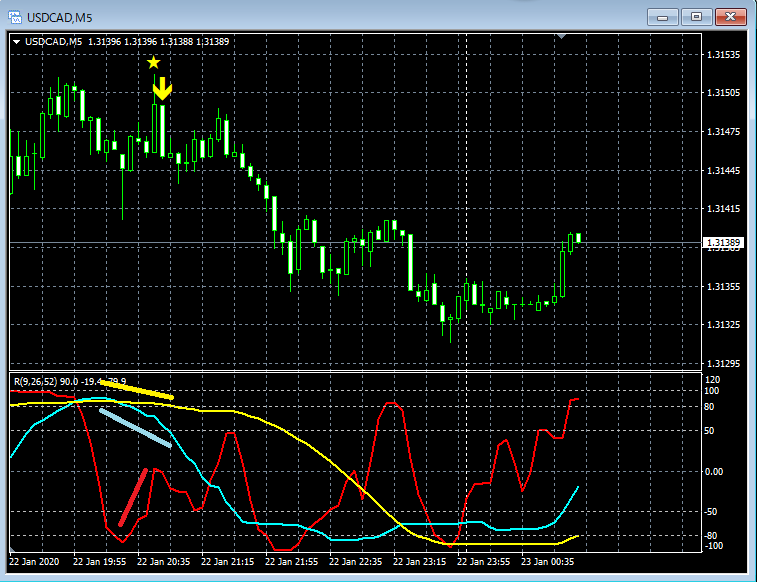This screenshot has width=757, height=582.
Task: Click the current price label 1.31389
Action: (723, 242)
